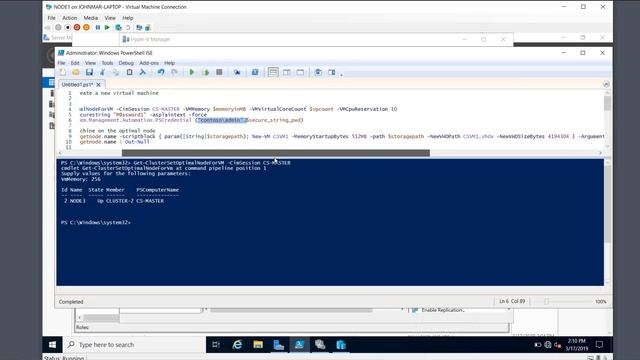640x360 pixels.
Task: Click Enable Replication in background Hyper-V window
Action: tap(443, 310)
